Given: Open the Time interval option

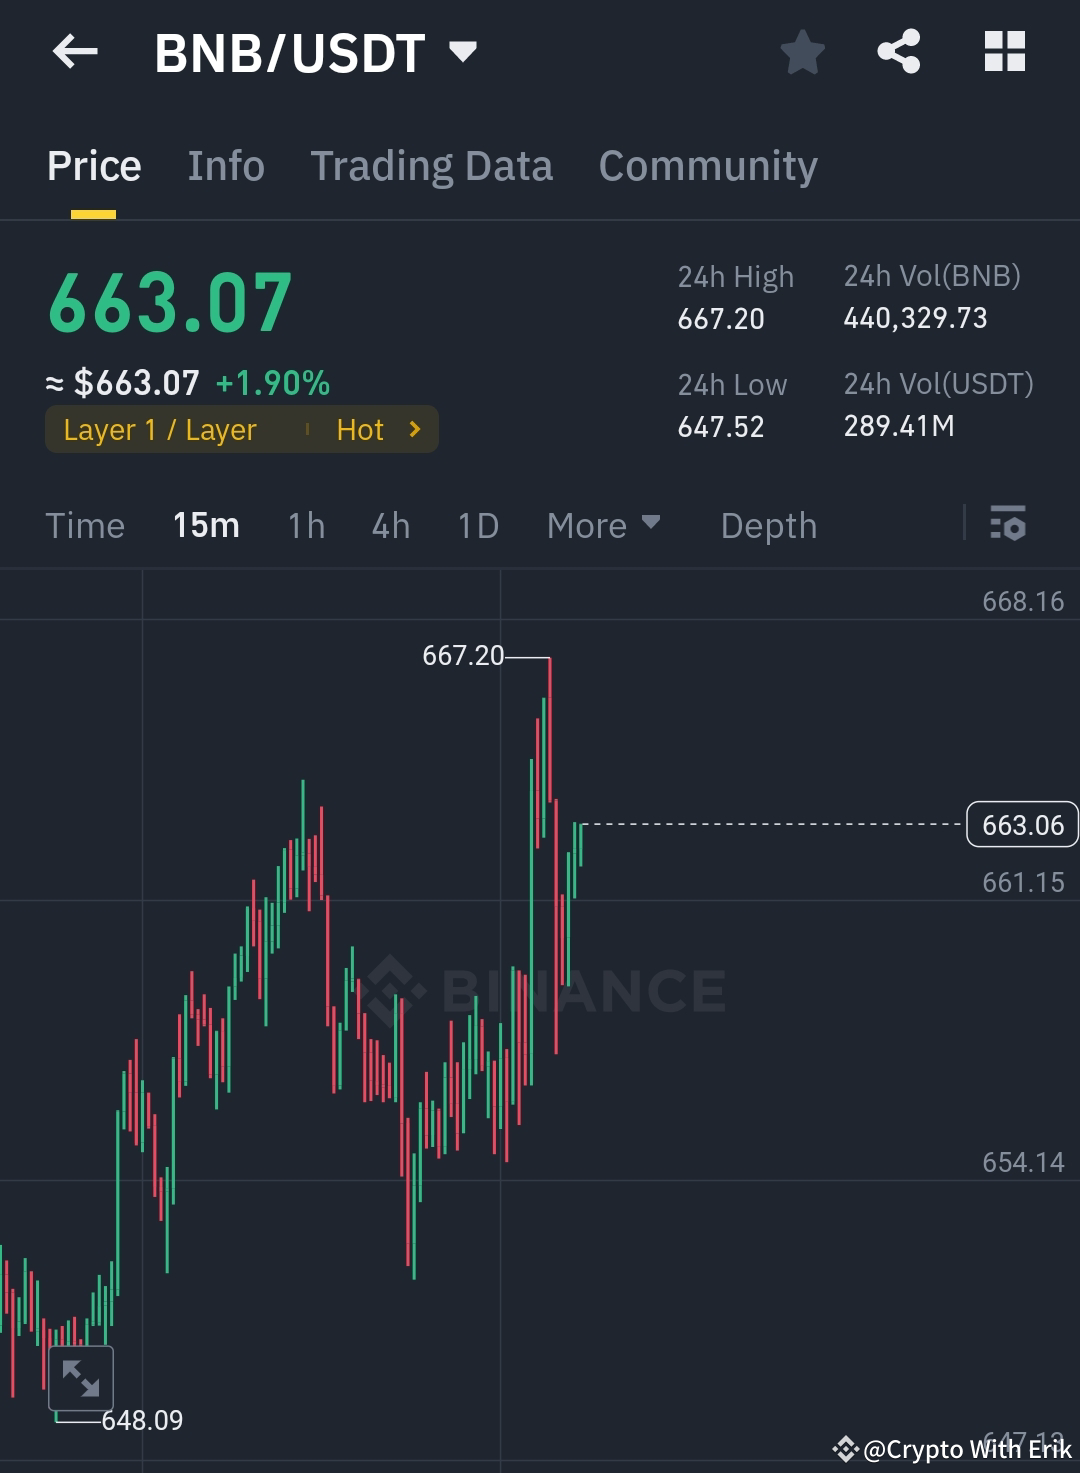Looking at the screenshot, I should pos(85,524).
